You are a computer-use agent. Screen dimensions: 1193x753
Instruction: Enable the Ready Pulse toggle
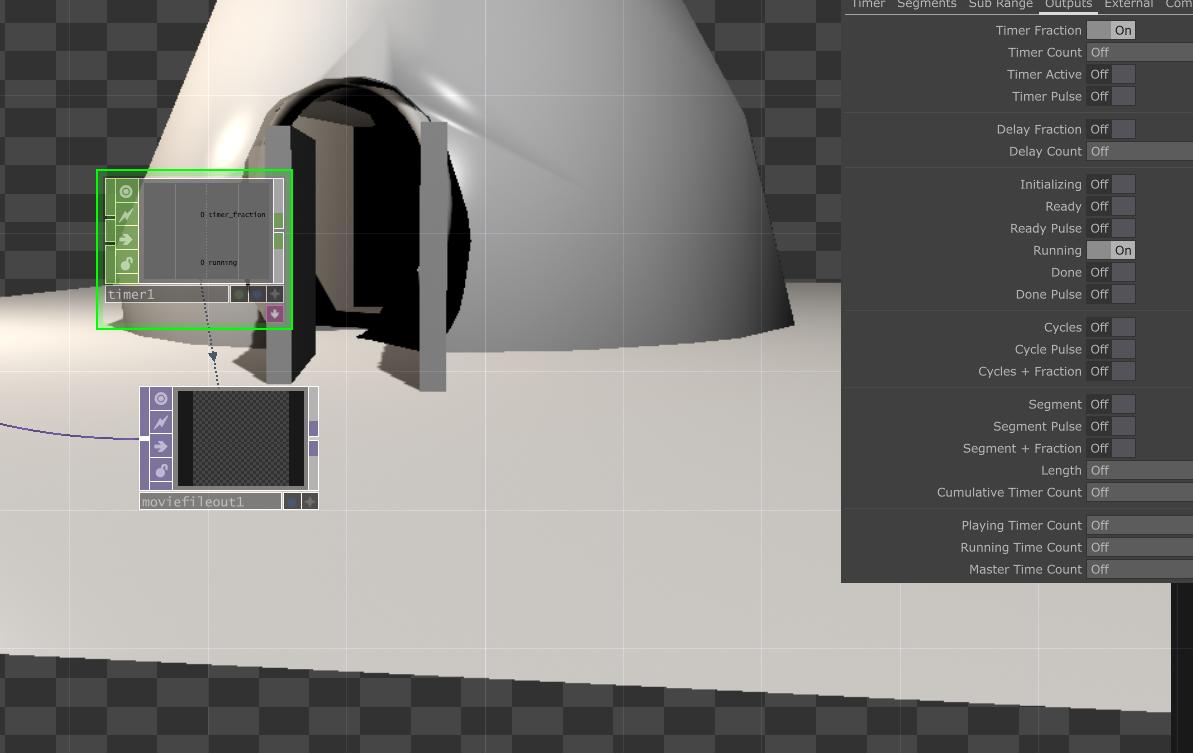1111,228
